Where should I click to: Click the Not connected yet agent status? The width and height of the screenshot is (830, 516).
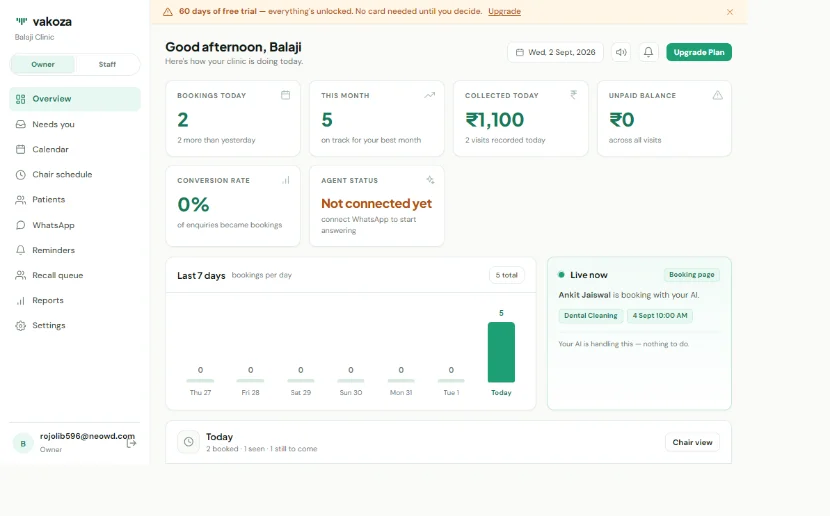click(376, 204)
